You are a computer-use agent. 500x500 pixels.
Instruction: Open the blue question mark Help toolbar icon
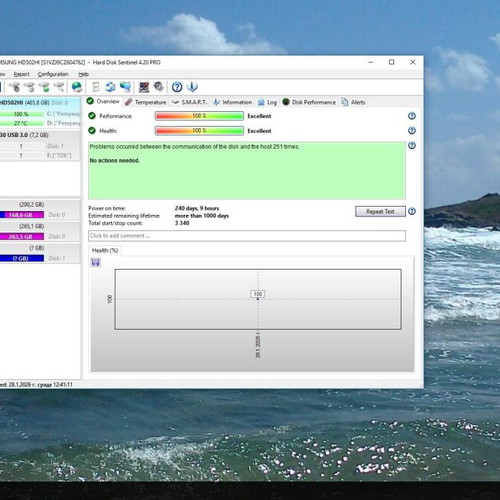(x=177, y=87)
